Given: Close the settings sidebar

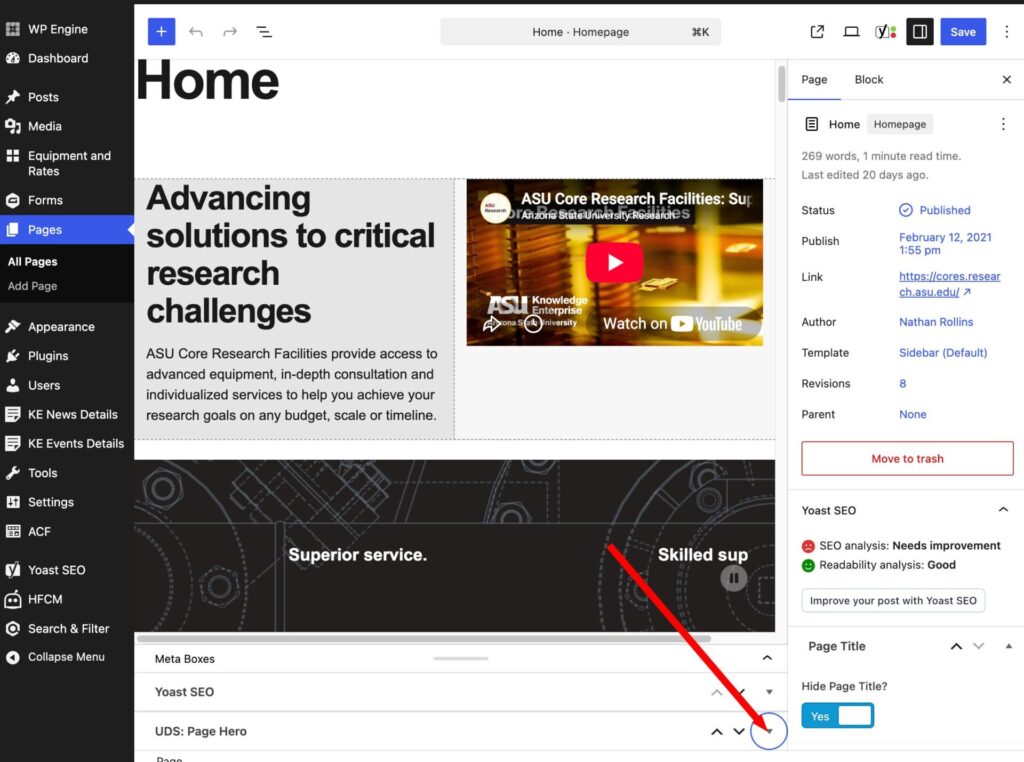Looking at the screenshot, I should (x=1006, y=80).
